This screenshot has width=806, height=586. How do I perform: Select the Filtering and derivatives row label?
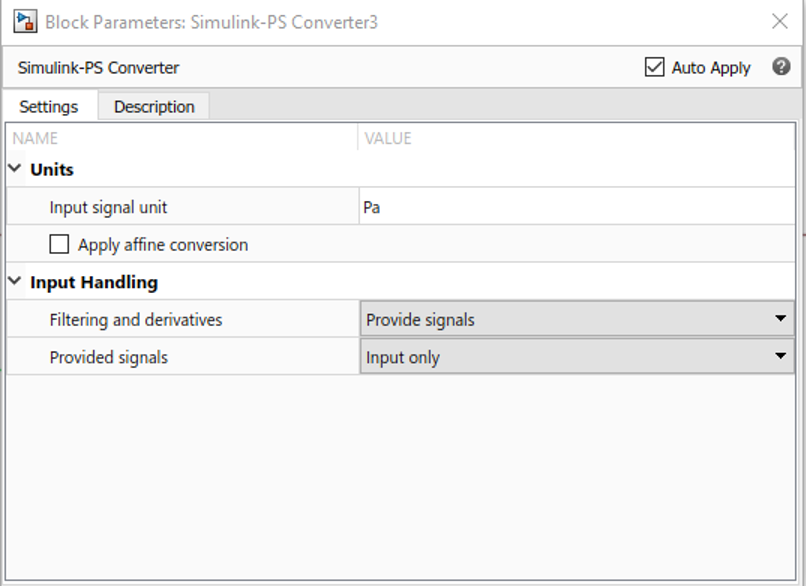[x=136, y=320]
